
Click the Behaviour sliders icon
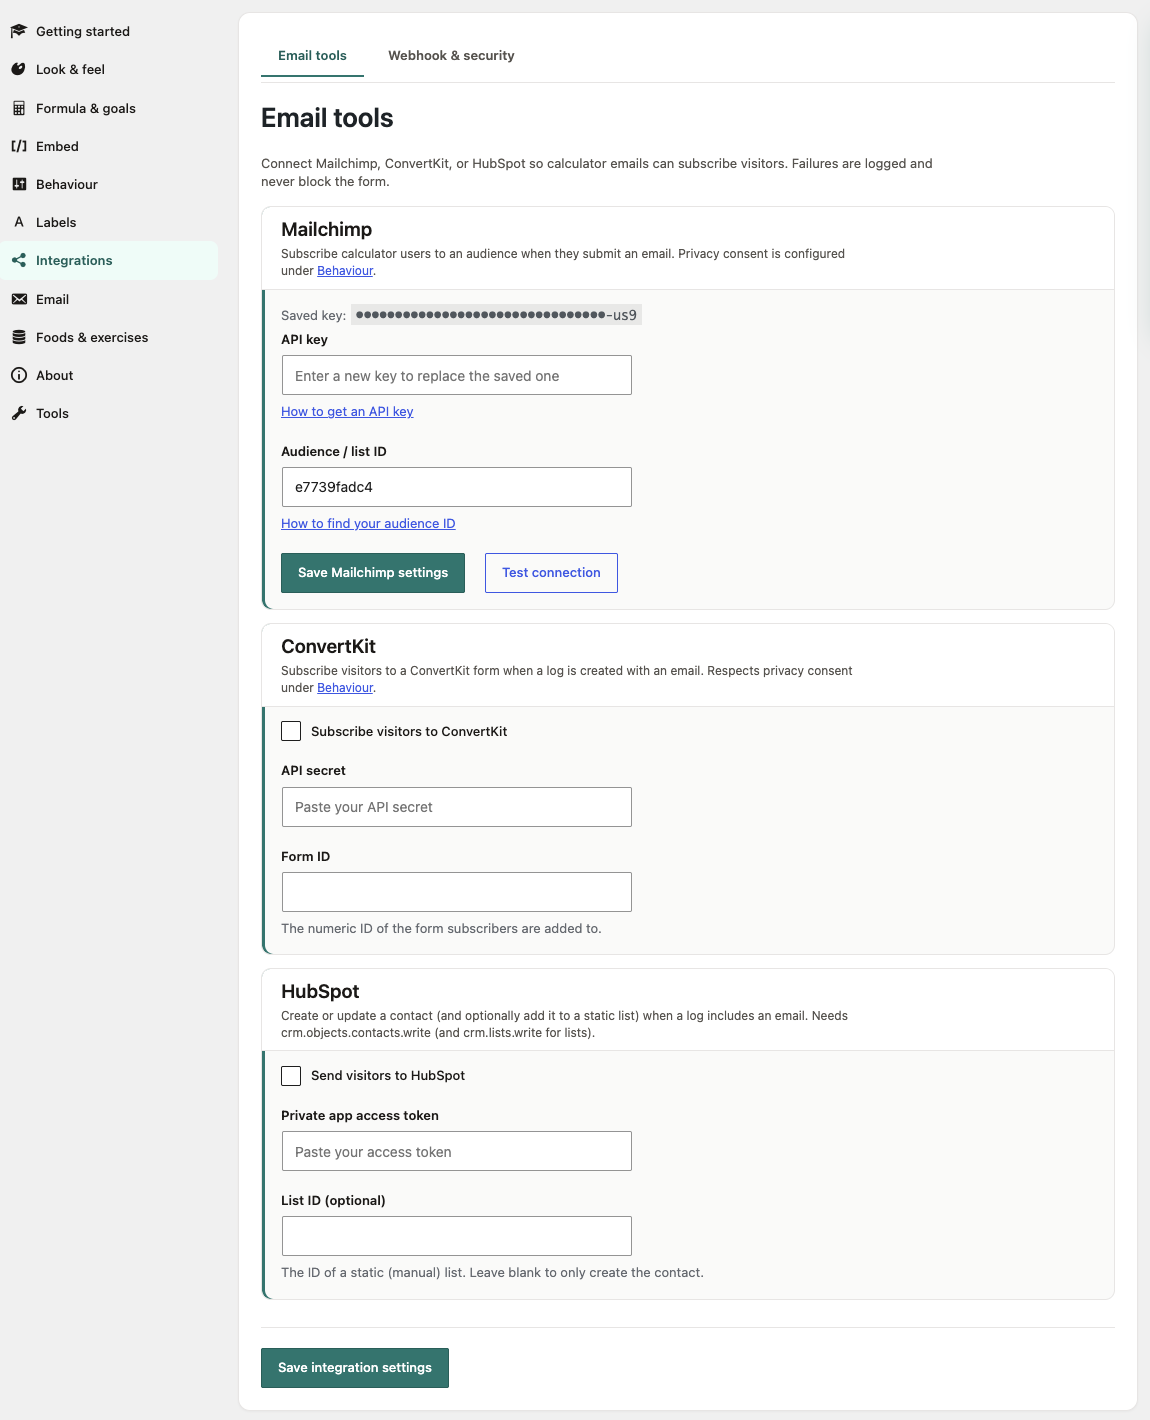[x=18, y=184]
